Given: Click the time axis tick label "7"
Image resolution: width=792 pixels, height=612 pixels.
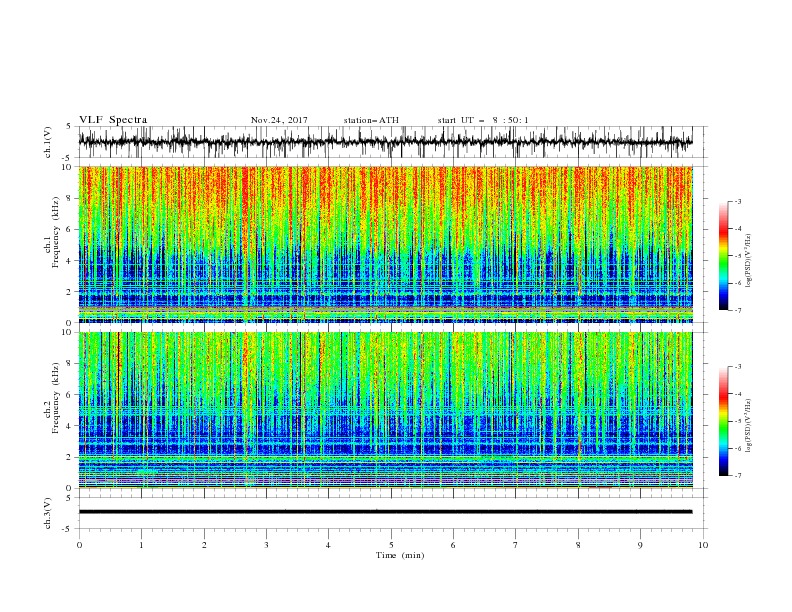Looking at the screenshot, I should point(516,545).
